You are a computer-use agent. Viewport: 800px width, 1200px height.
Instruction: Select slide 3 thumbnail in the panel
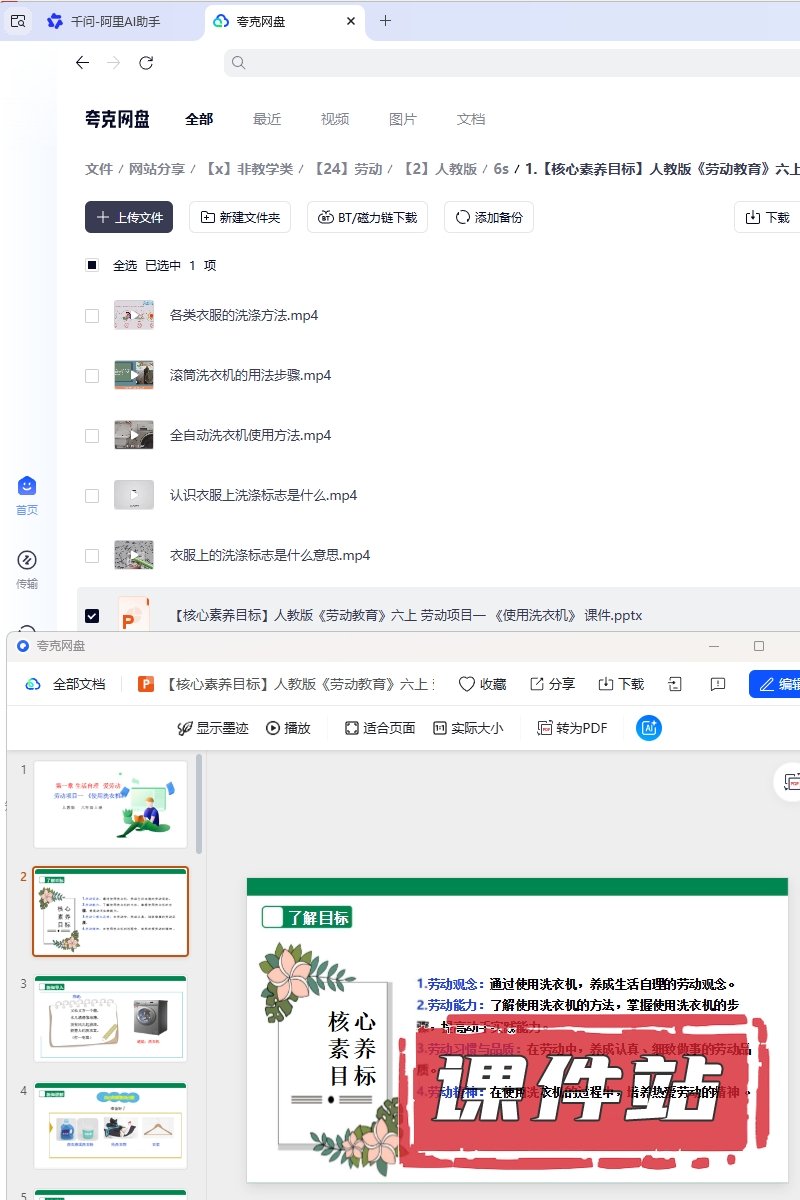pyautogui.click(x=110, y=1018)
